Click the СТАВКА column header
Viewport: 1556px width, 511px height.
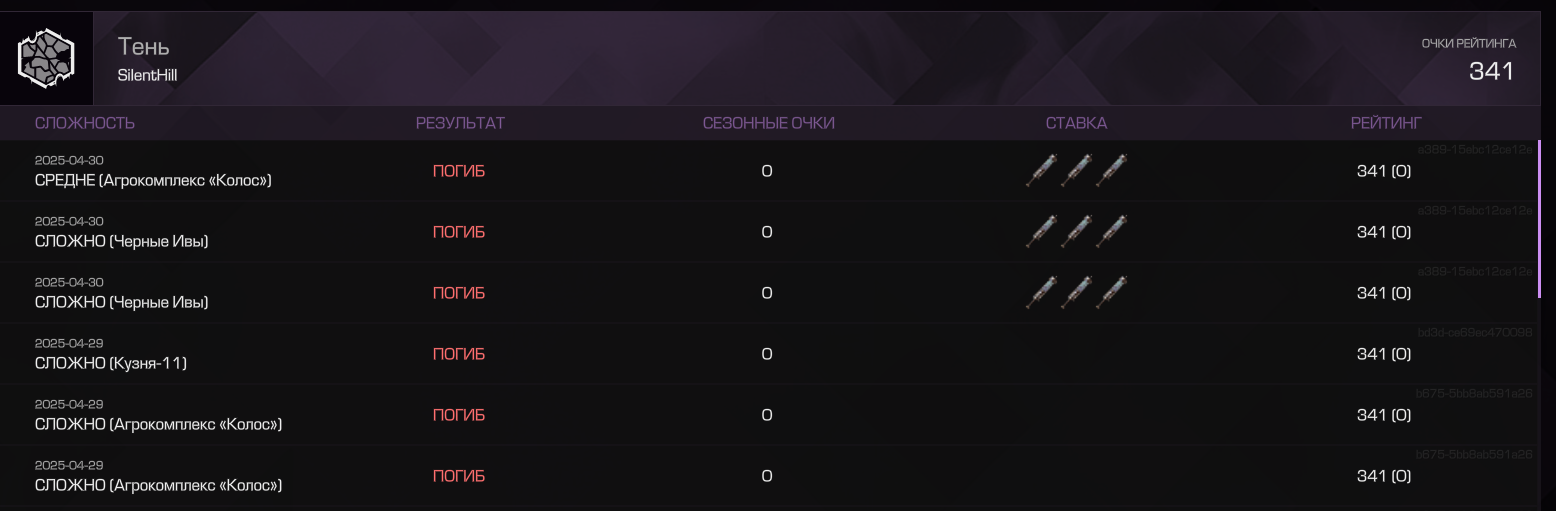[x=1076, y=123]
